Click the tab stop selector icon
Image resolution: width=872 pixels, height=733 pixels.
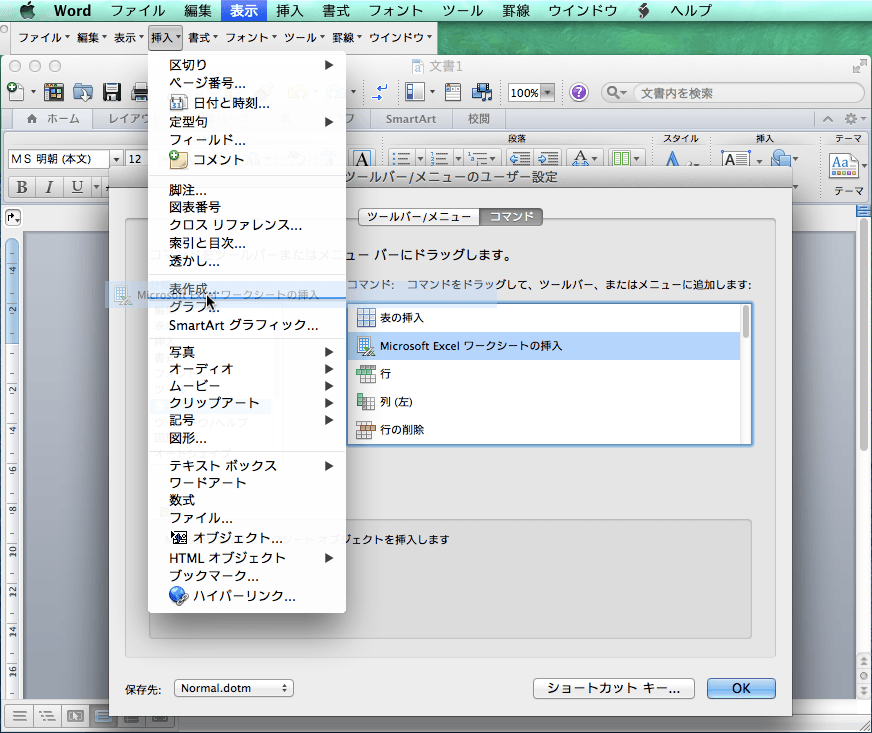[x=13, y=217]
